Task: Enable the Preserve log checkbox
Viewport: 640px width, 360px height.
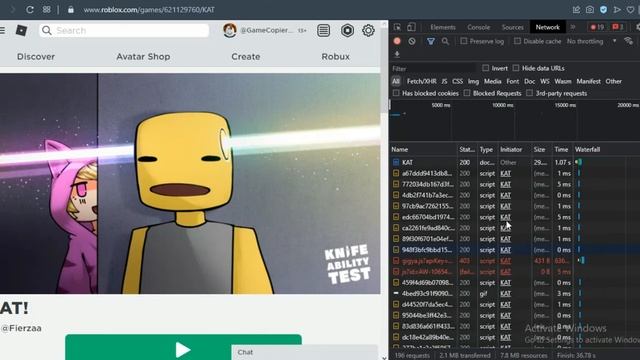Action: pyautogui.click(x=464, y=41)
